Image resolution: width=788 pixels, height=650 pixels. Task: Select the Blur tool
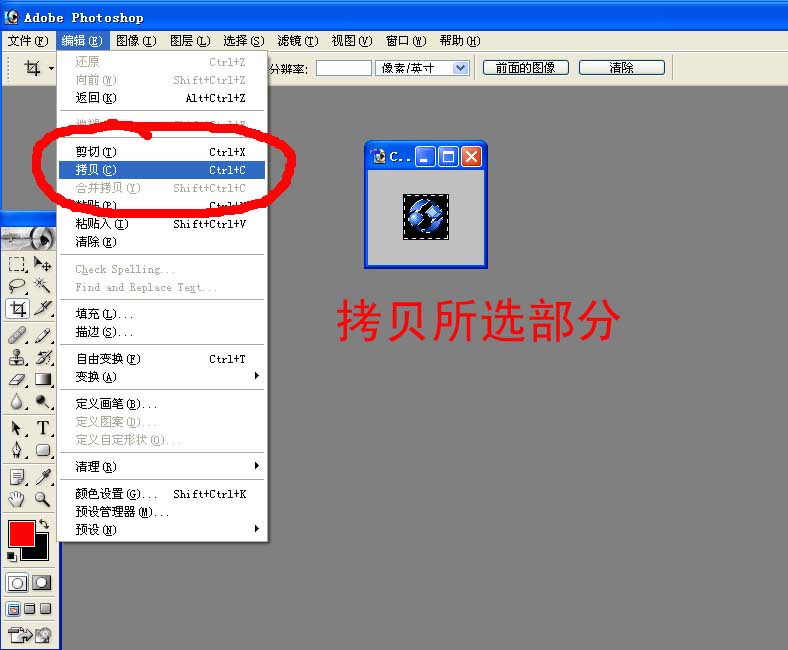(17, 402)
